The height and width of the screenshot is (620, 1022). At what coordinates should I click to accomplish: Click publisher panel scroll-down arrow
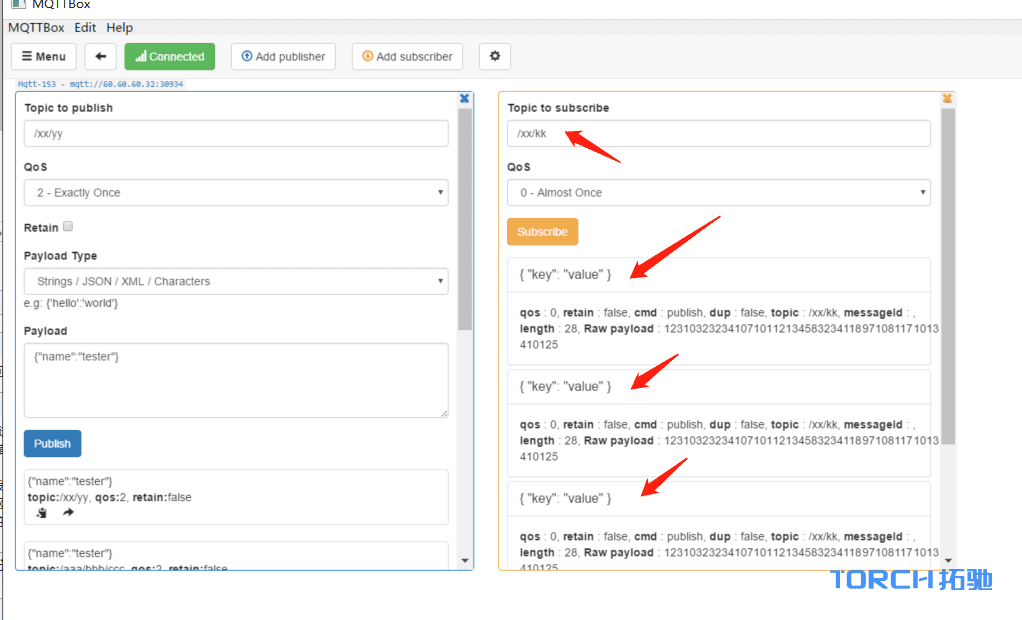(465, 561)
